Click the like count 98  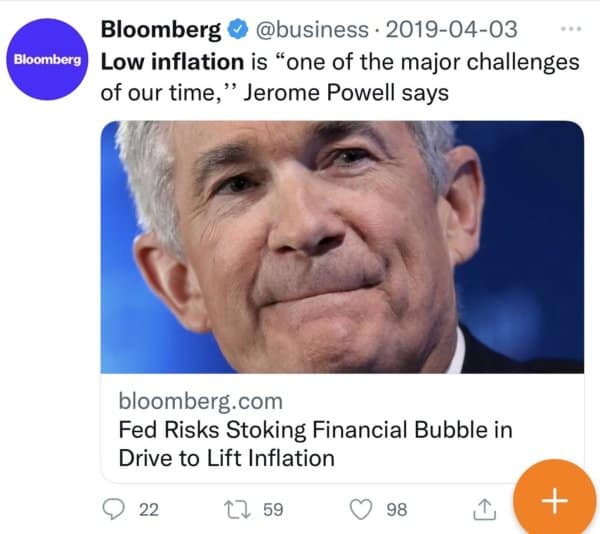(396, 510)
